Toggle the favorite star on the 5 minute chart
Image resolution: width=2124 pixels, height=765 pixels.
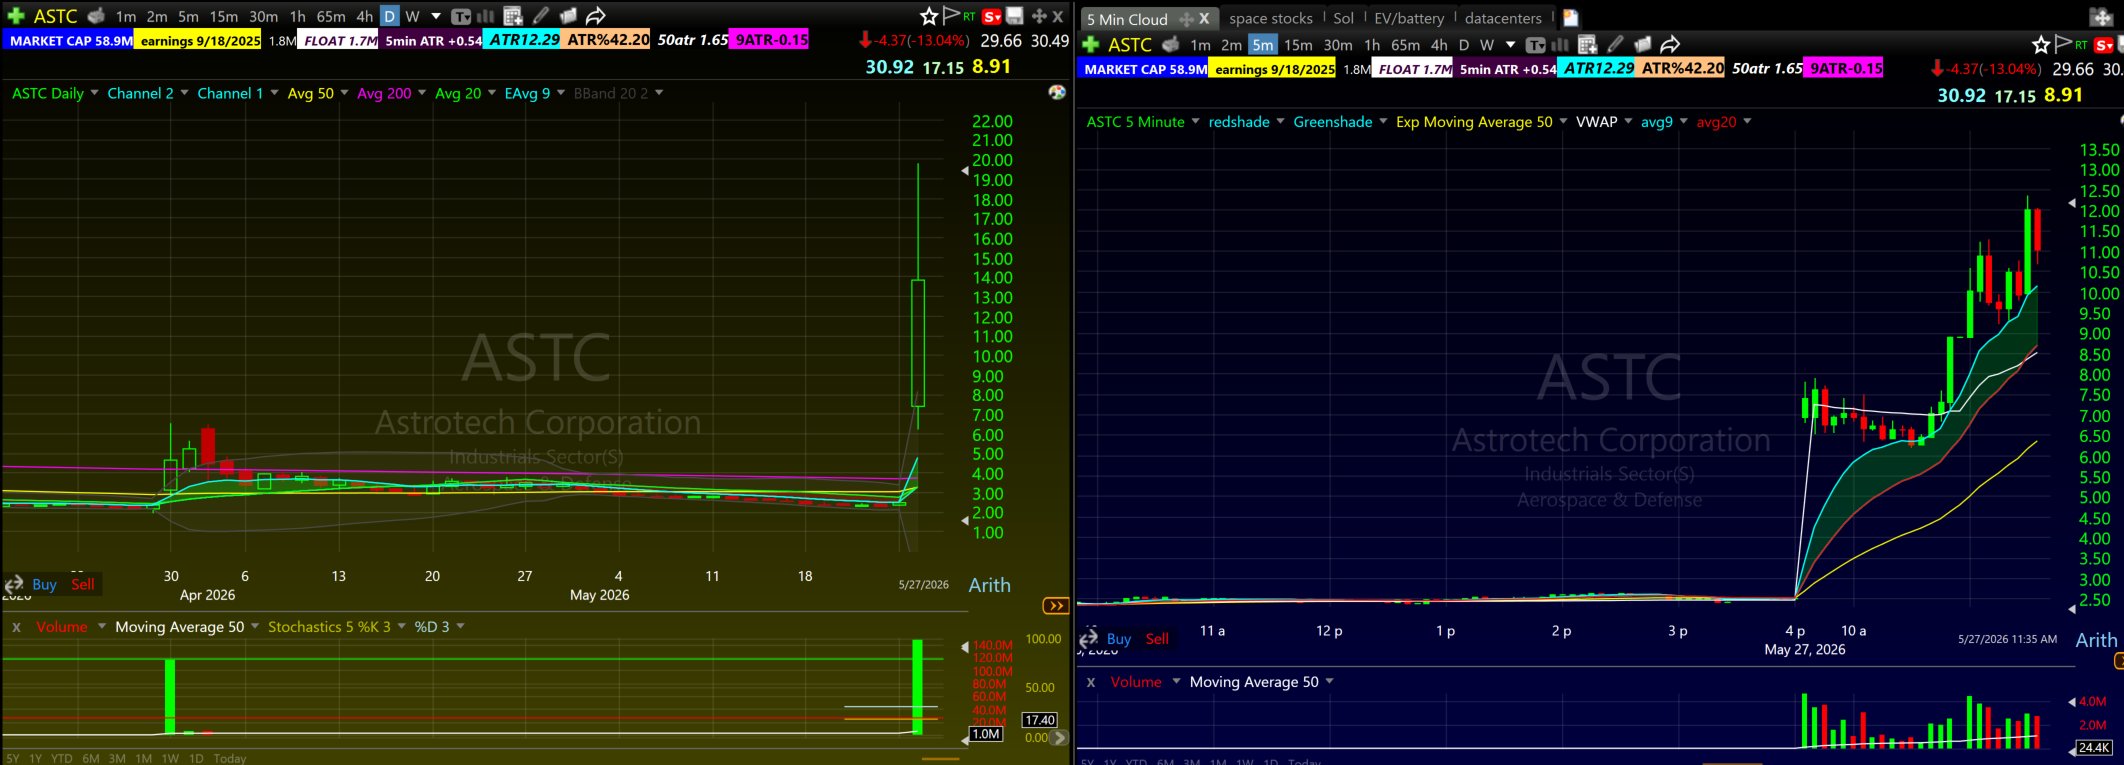(x=2041, y=45)
